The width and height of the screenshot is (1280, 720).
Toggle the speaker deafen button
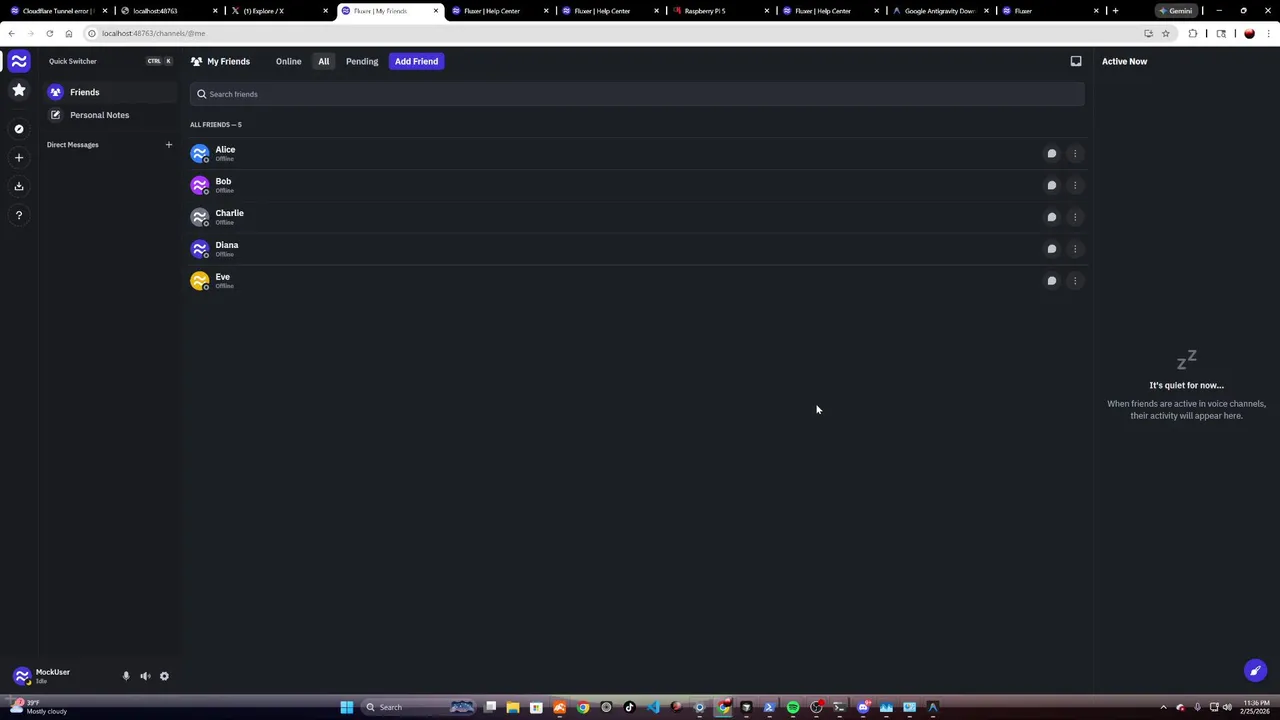click(145, 676)
